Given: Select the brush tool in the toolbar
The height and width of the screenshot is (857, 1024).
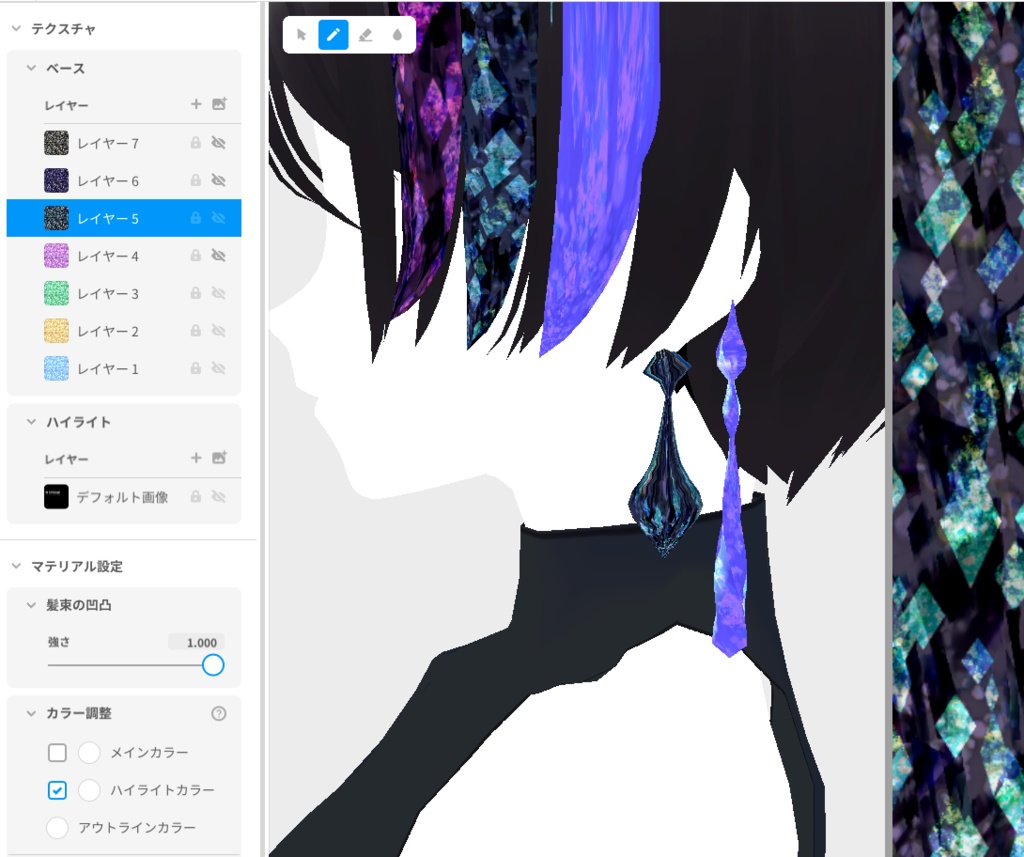Looking at the screenshot, I should click(333, 34).
